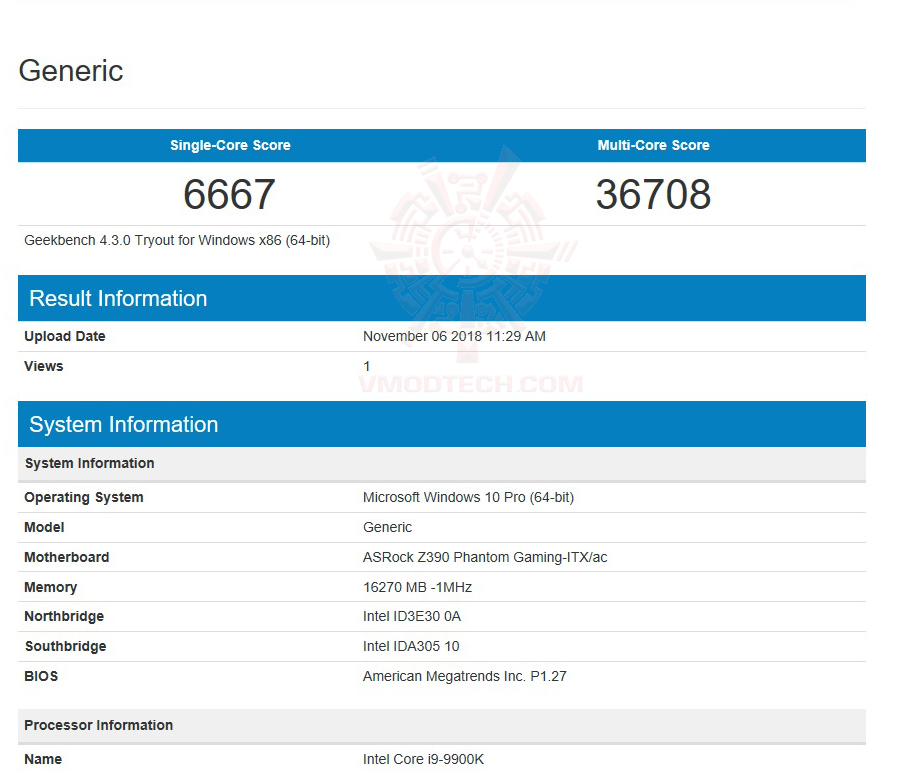Click the processor Name label

[43, 759]
